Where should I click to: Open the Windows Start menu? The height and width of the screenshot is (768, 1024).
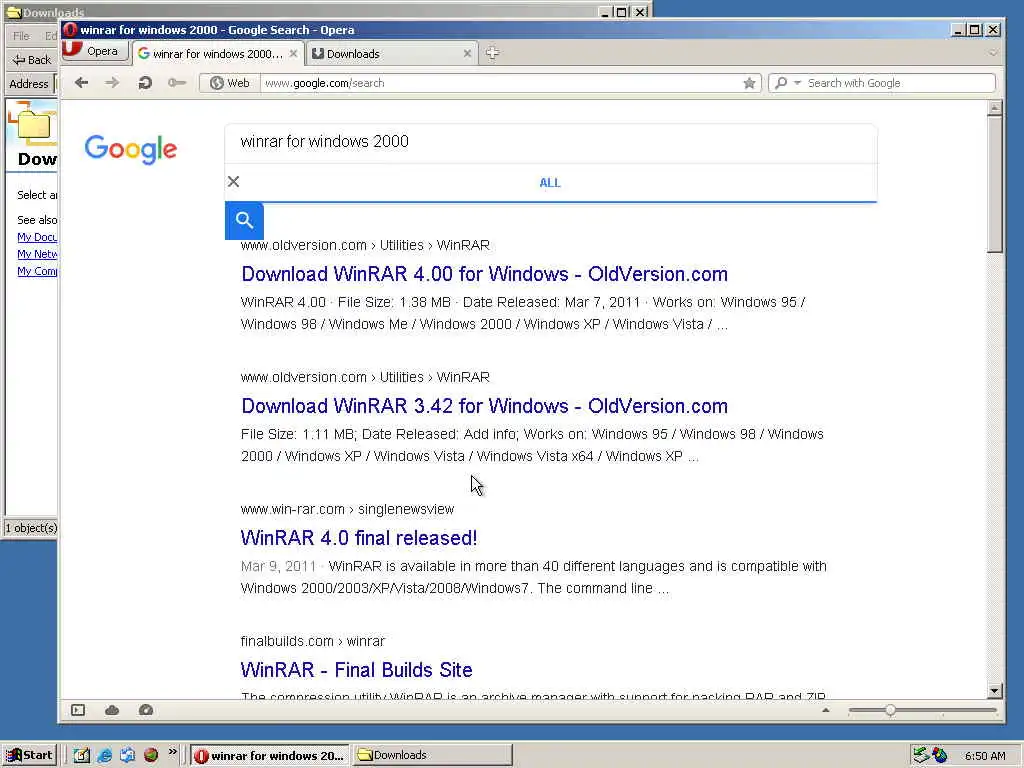tap(30, 755)
